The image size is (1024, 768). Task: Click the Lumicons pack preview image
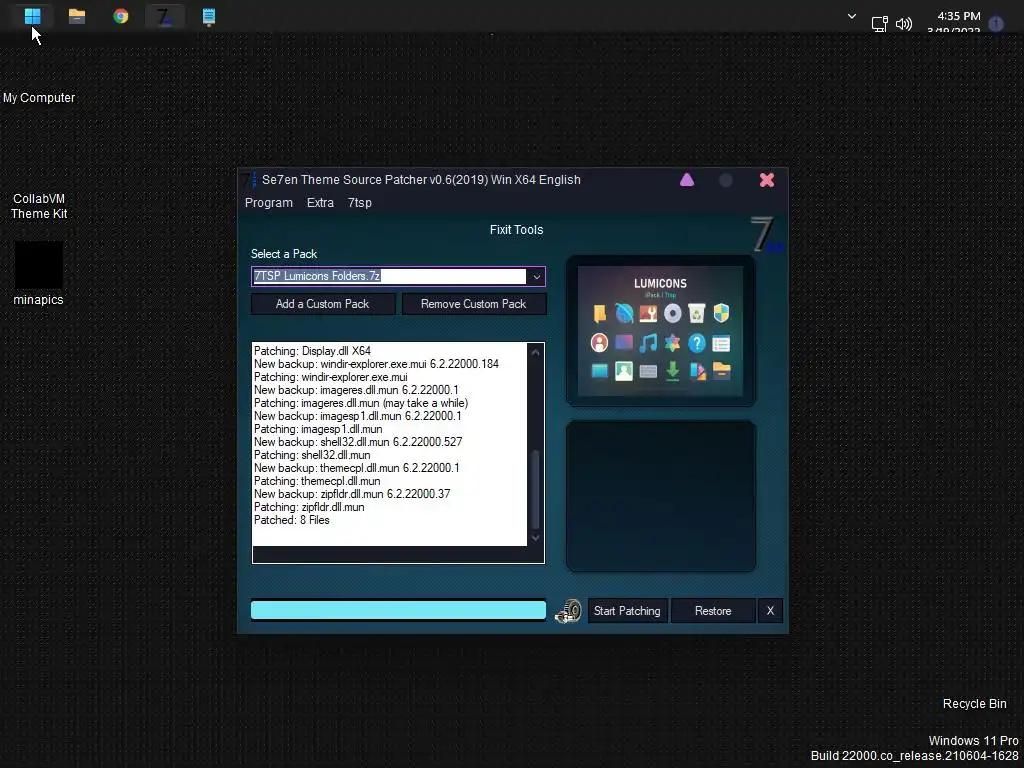(x=660, y=331)
